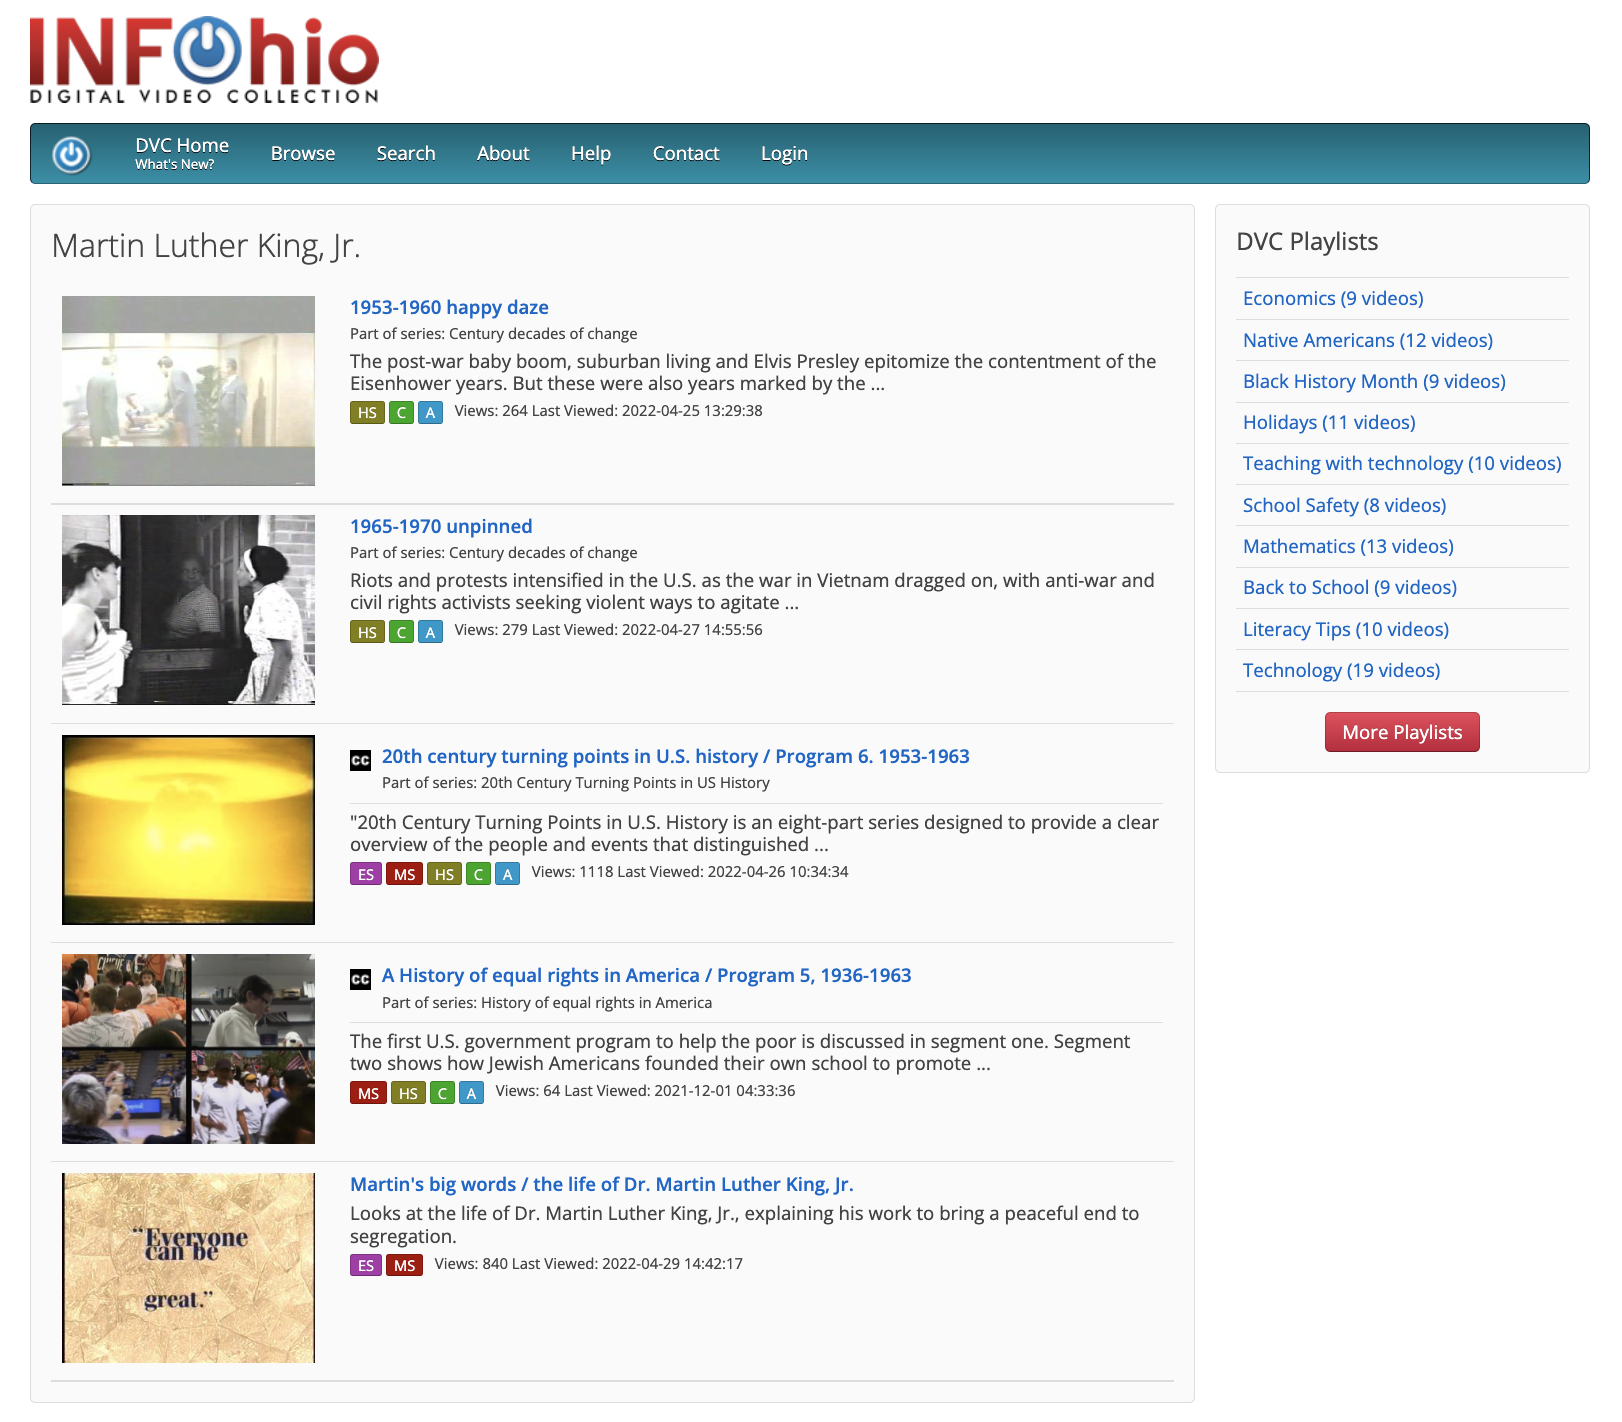Open the Contact page
The image size is (1622, 1422).
(686, 153)
